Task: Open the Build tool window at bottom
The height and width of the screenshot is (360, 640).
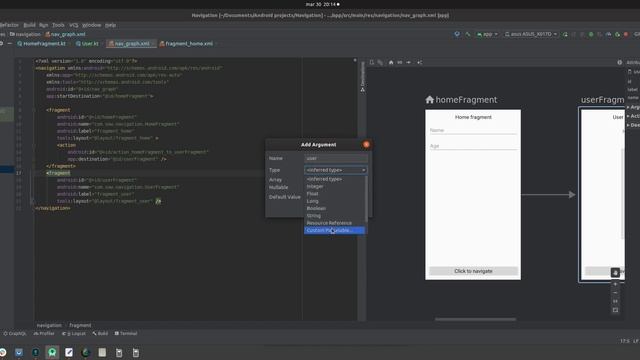Action: point(100,333)
